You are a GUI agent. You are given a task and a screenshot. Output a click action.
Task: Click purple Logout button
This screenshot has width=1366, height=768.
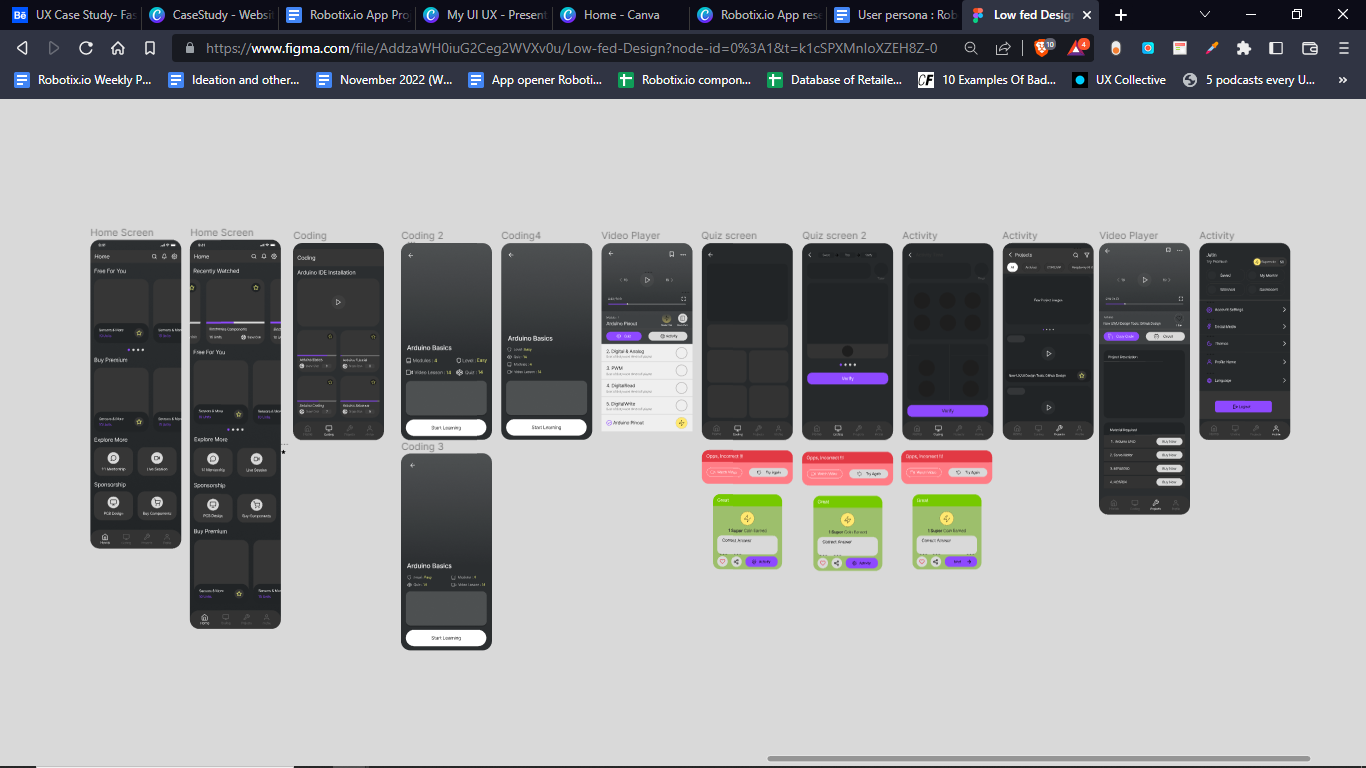[1243, 407]
